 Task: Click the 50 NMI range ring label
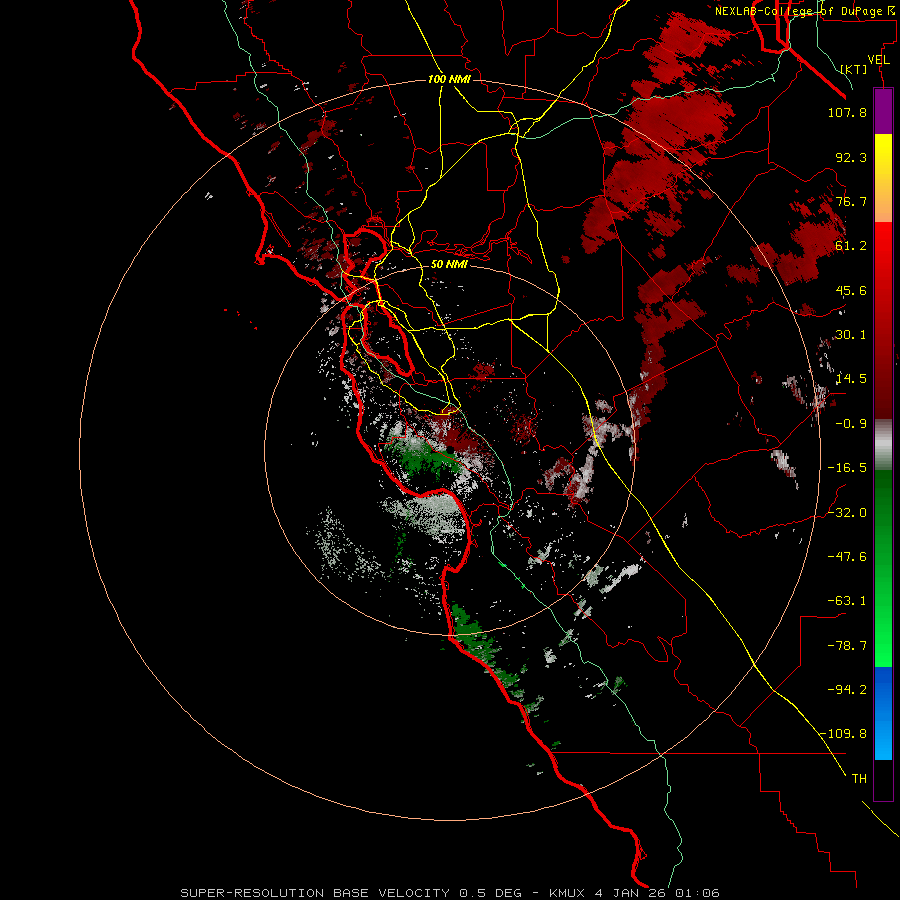449,264
